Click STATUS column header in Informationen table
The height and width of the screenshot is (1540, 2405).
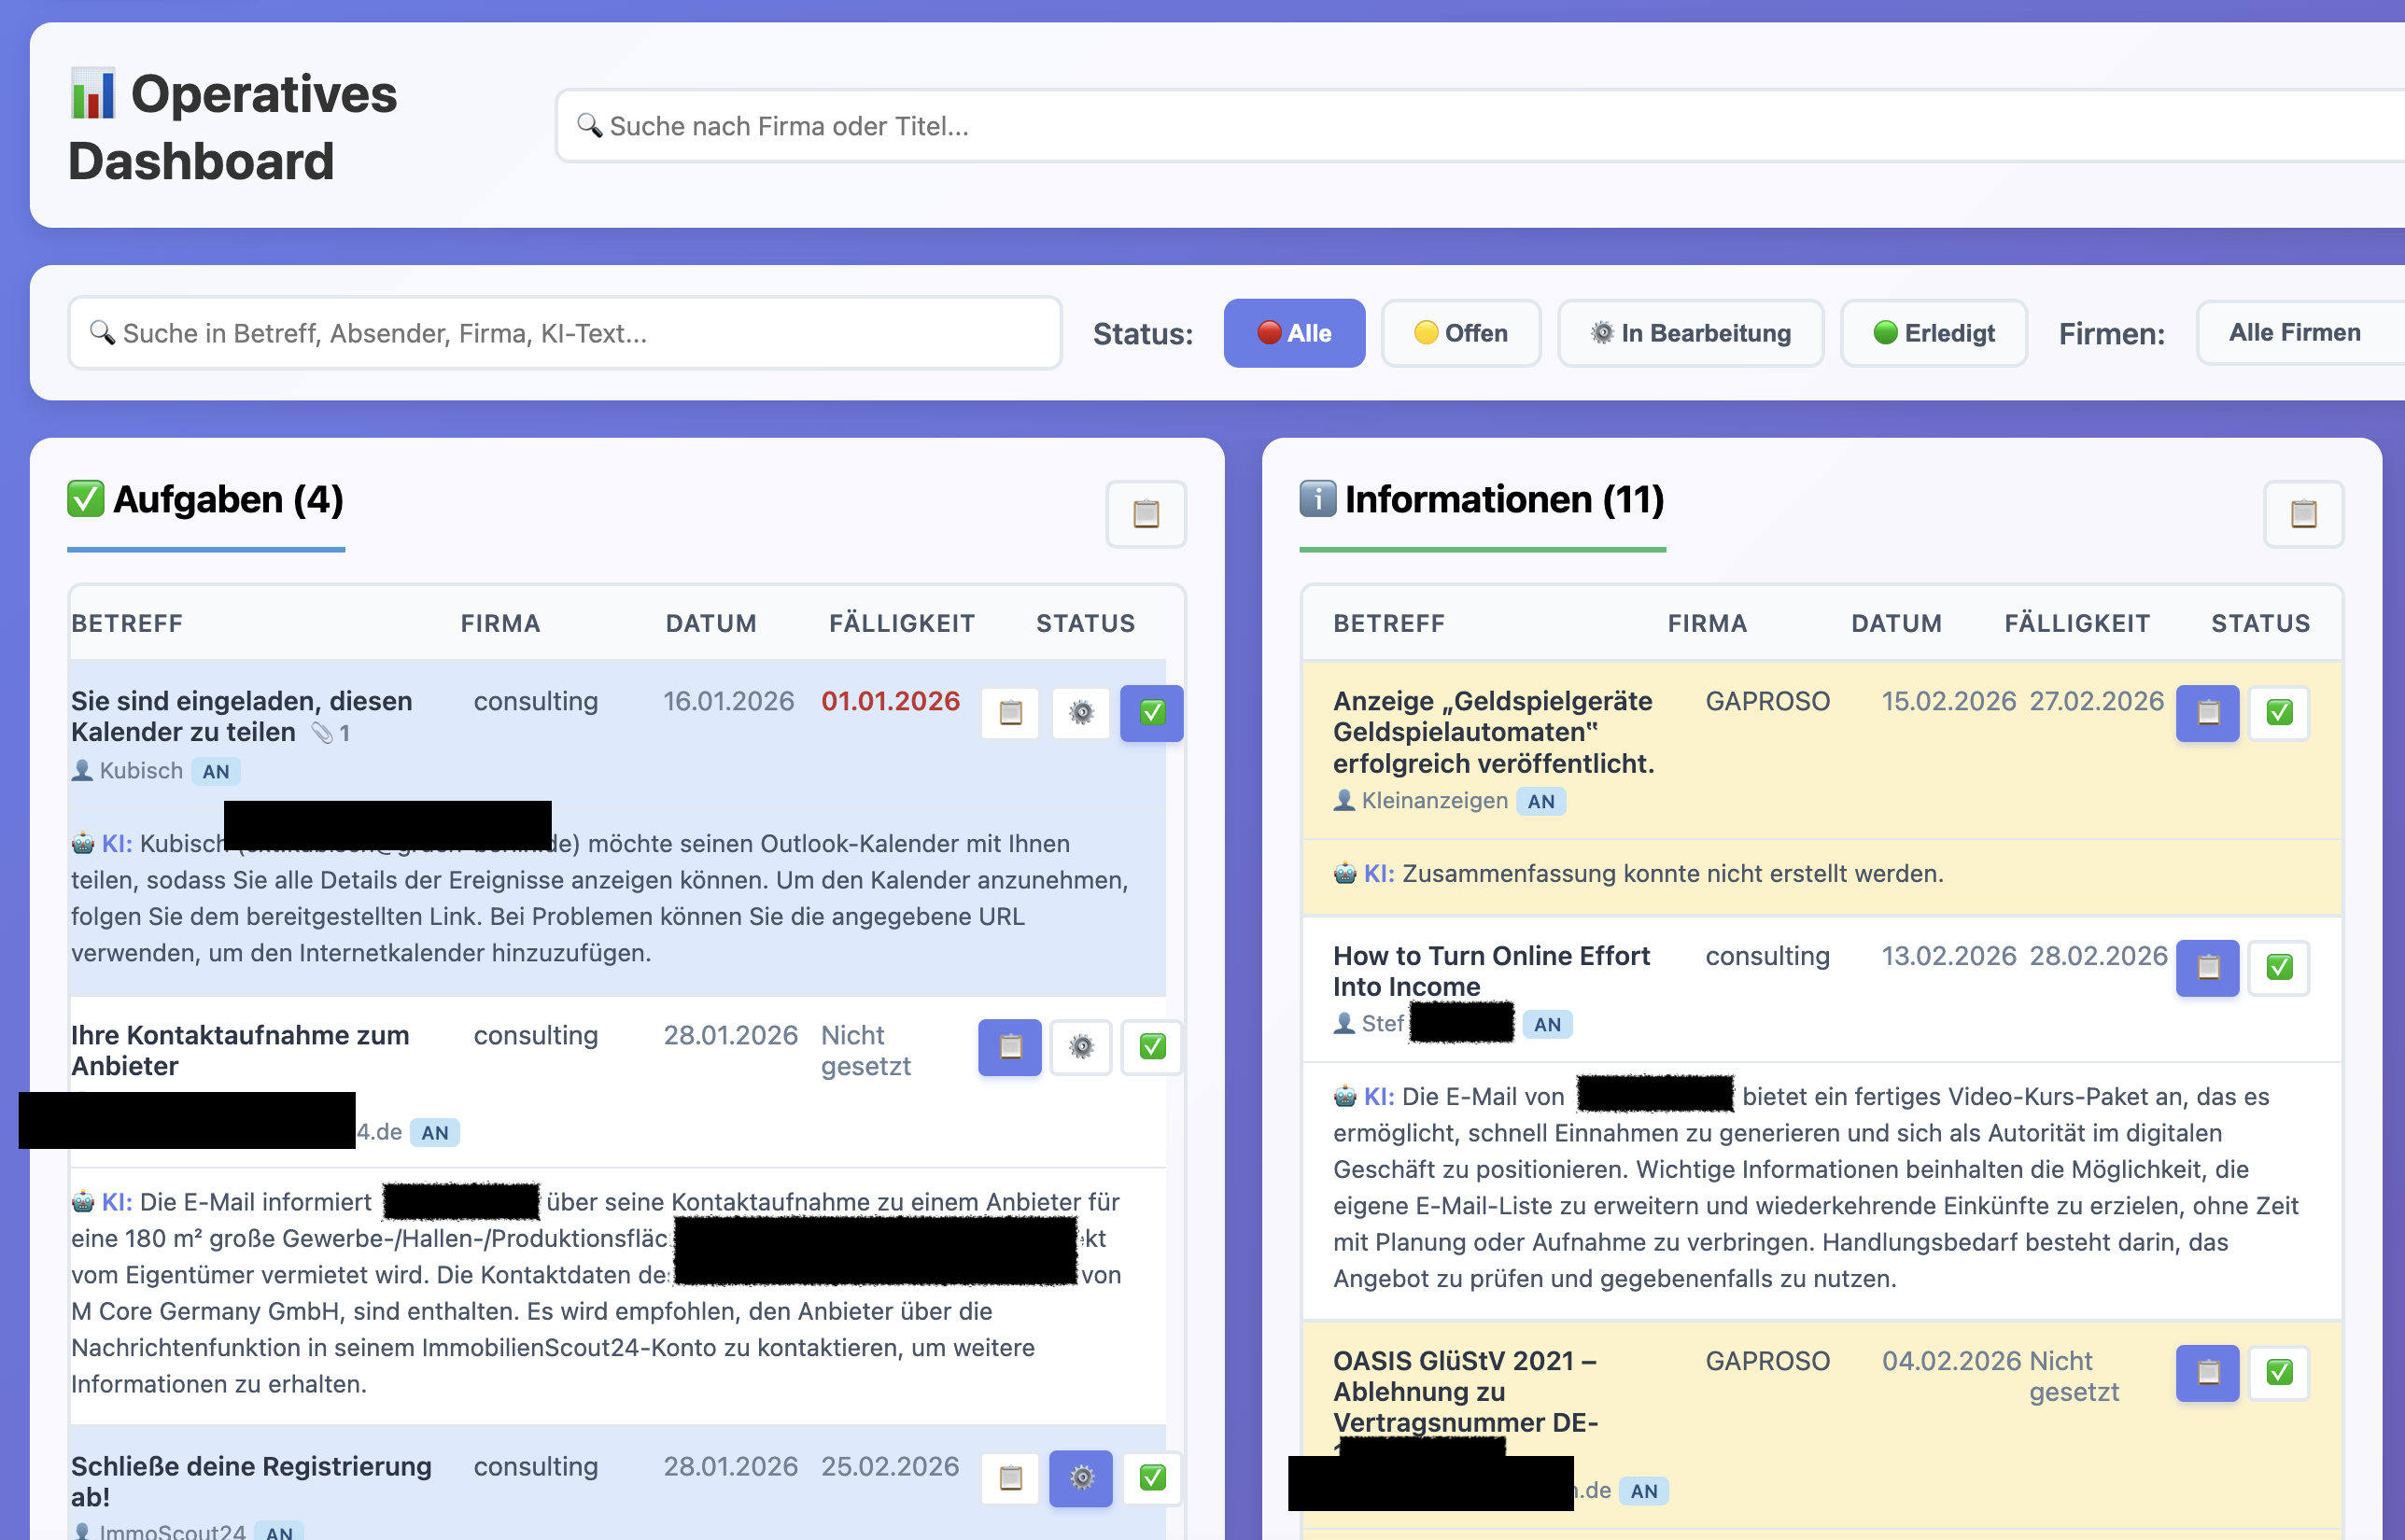click(2260, 624)
